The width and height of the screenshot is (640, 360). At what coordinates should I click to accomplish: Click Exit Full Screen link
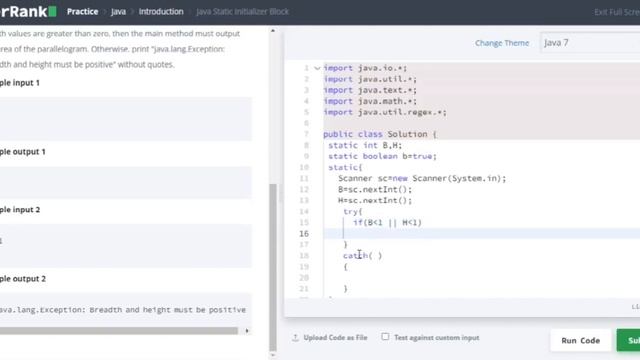pyautogui.click(x=617, y=12)
